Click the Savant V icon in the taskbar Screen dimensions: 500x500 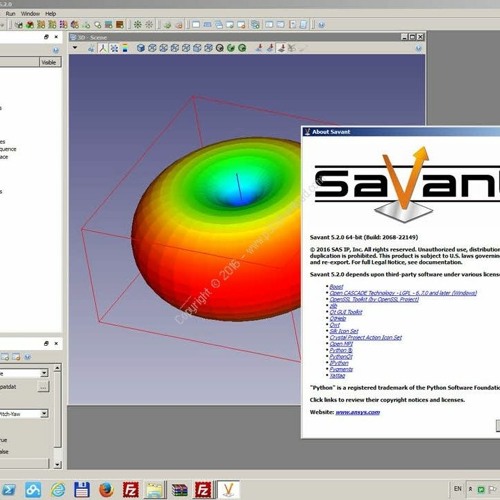(228, 490)
